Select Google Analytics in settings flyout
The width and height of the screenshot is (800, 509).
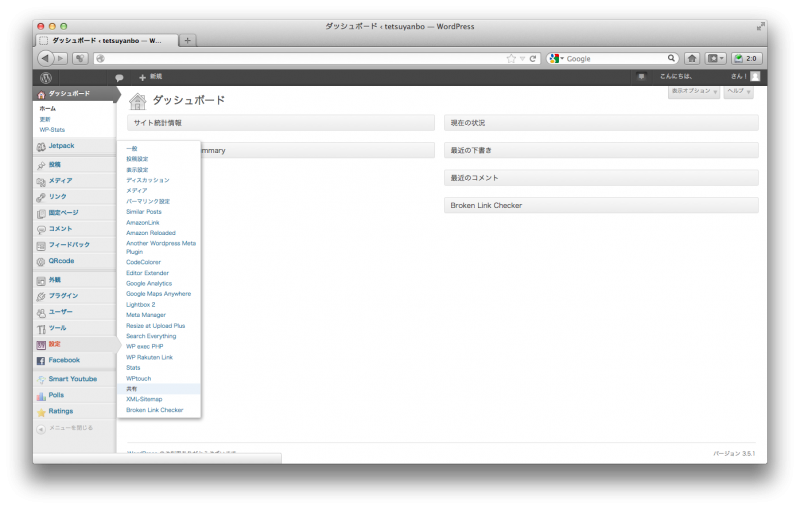(149, 284)
